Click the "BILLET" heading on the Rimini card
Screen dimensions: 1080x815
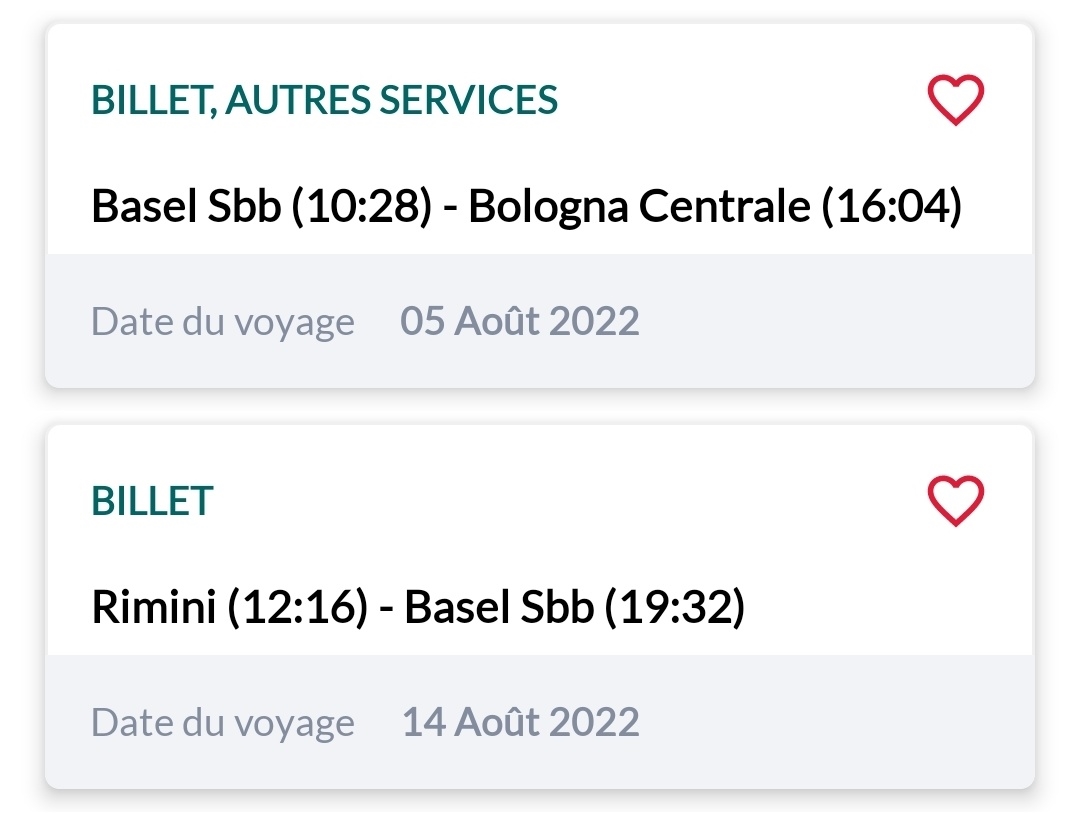click(x=153, y=500)
